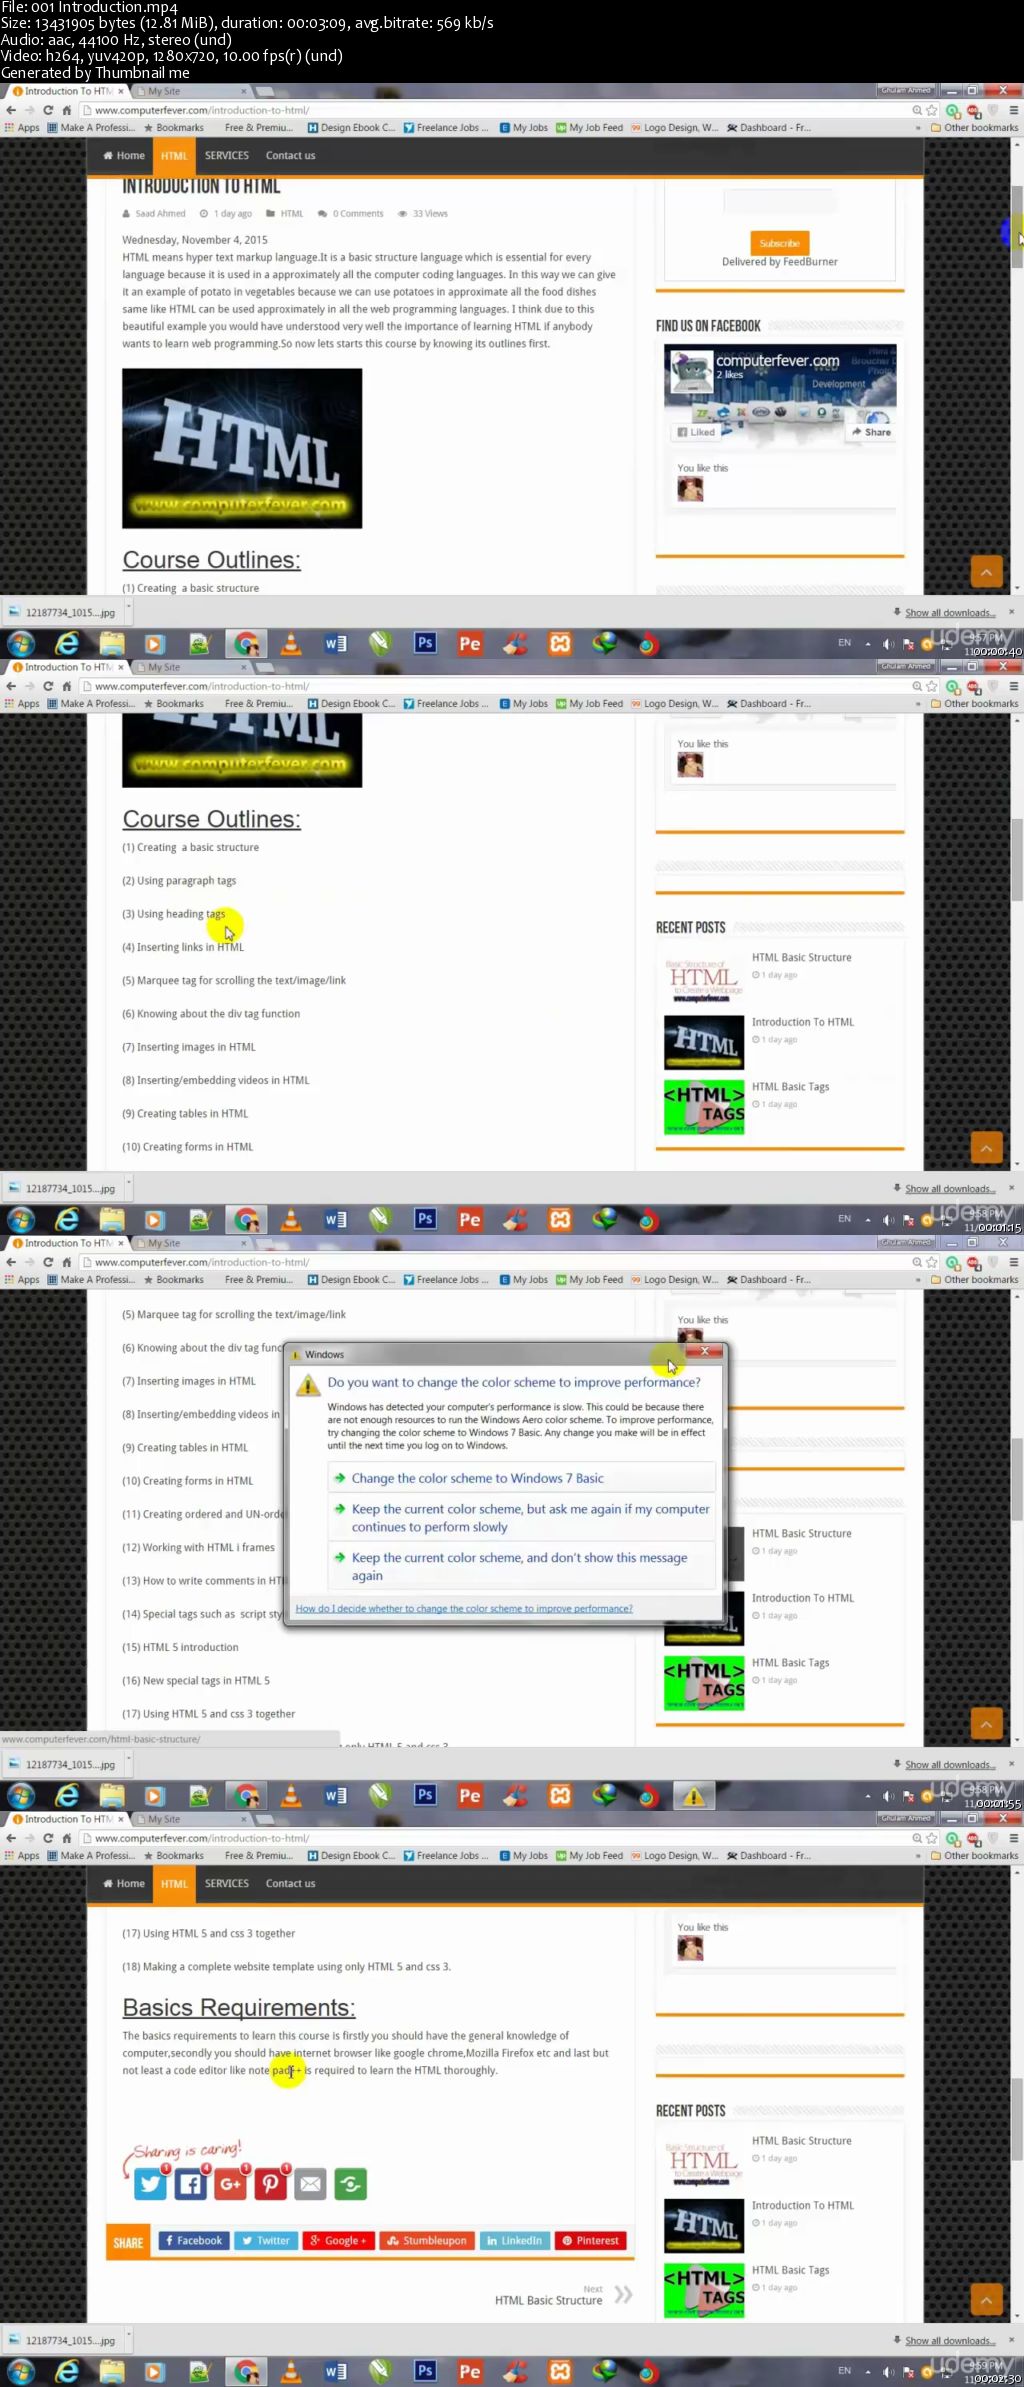
Task: Click the outline item (2) Using paragraph tags
Action: point(179,881)
